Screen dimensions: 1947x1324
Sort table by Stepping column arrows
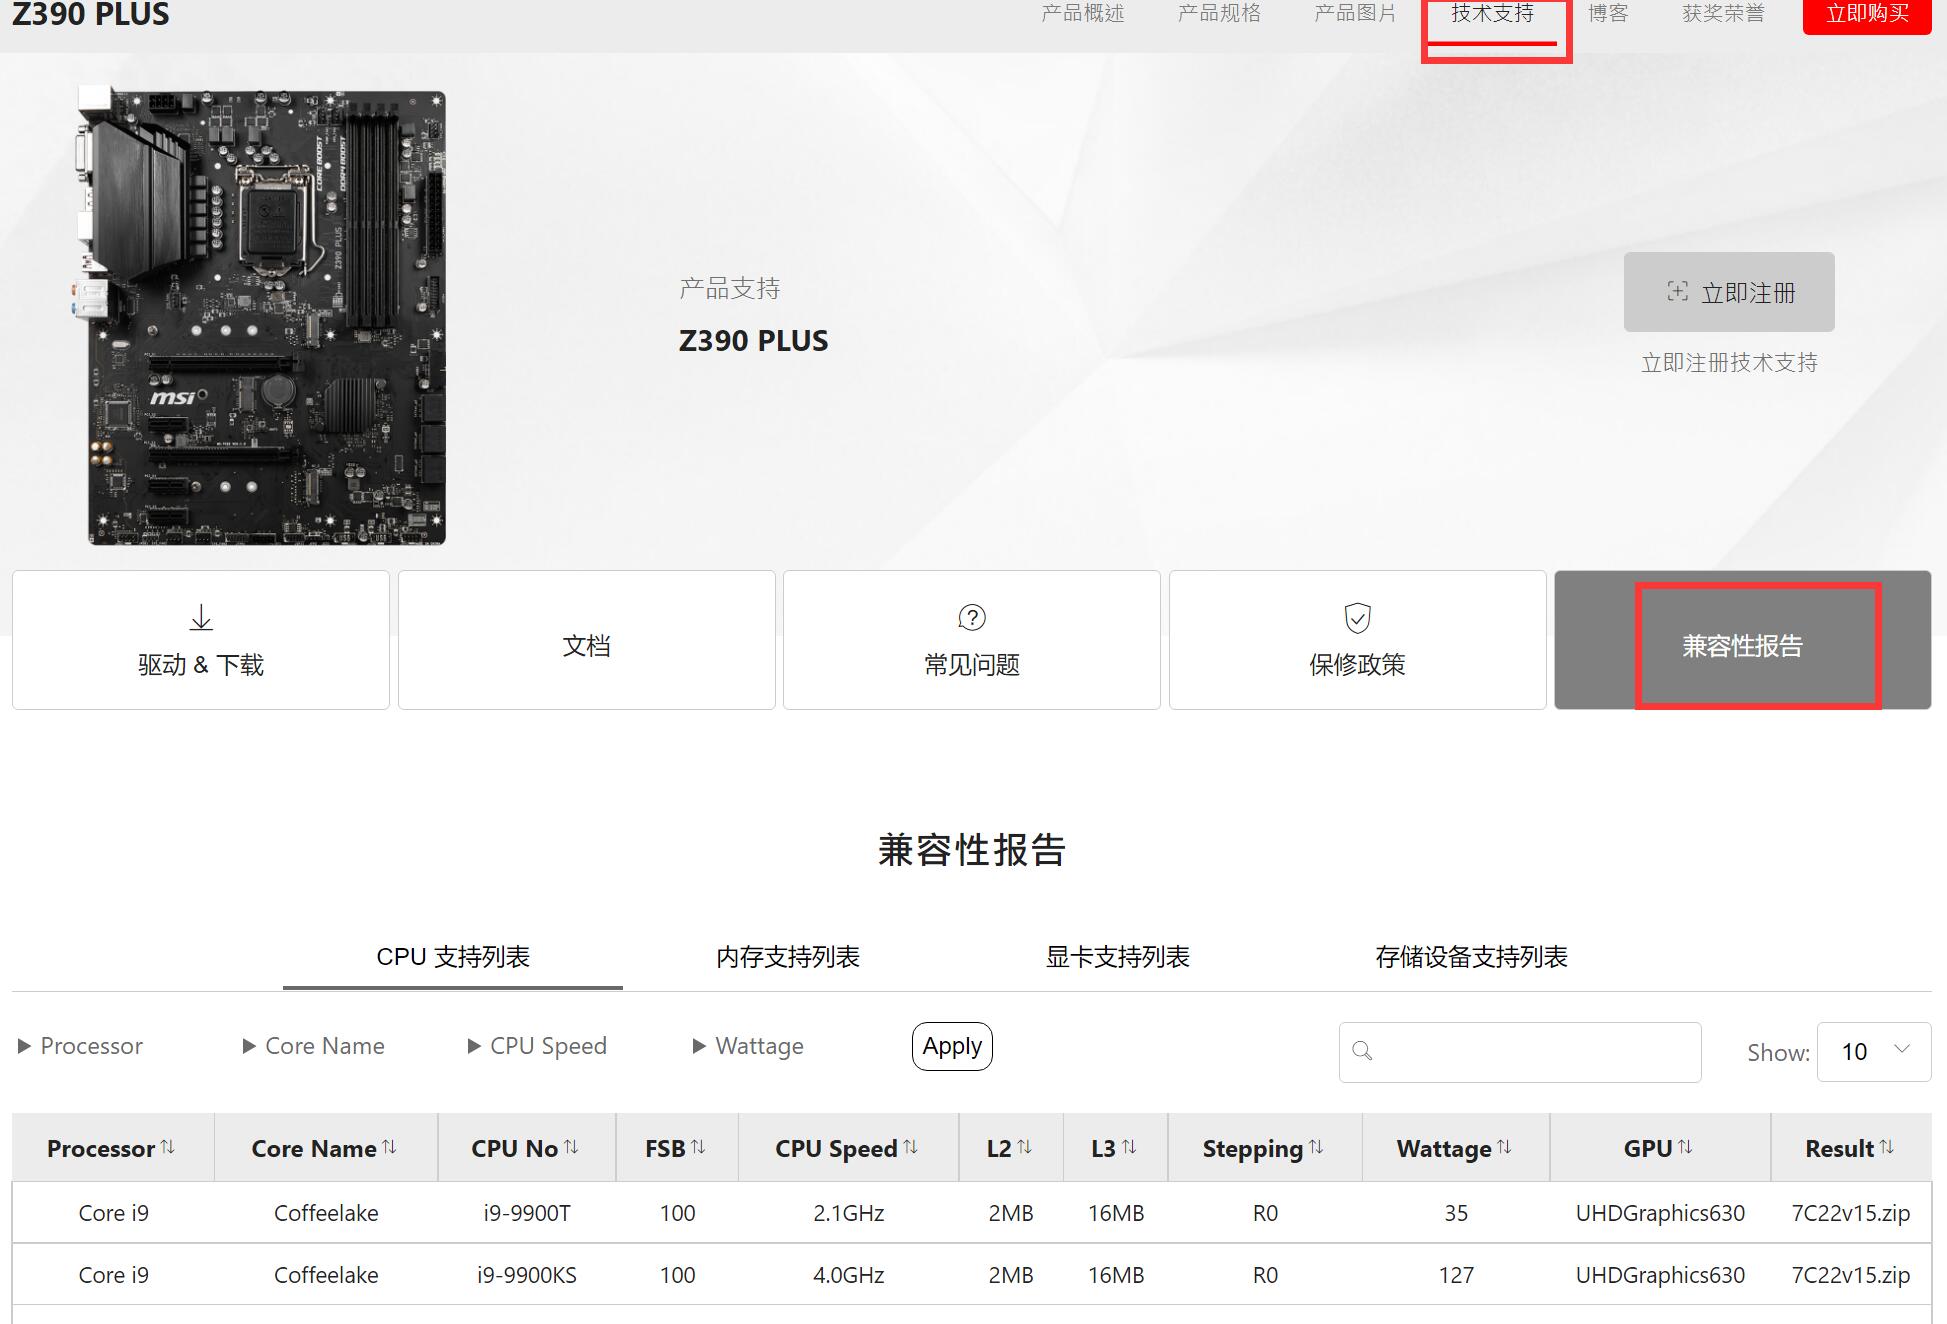pyautogui.click(x=1316, y=1147)
